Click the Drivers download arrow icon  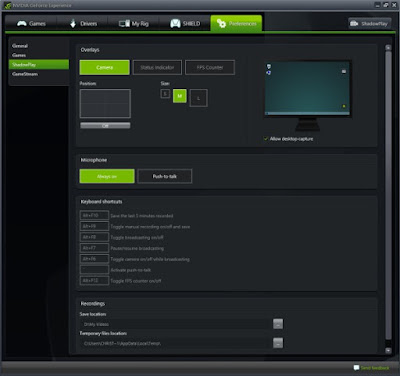pyautogui.click(x=73, y=23)
